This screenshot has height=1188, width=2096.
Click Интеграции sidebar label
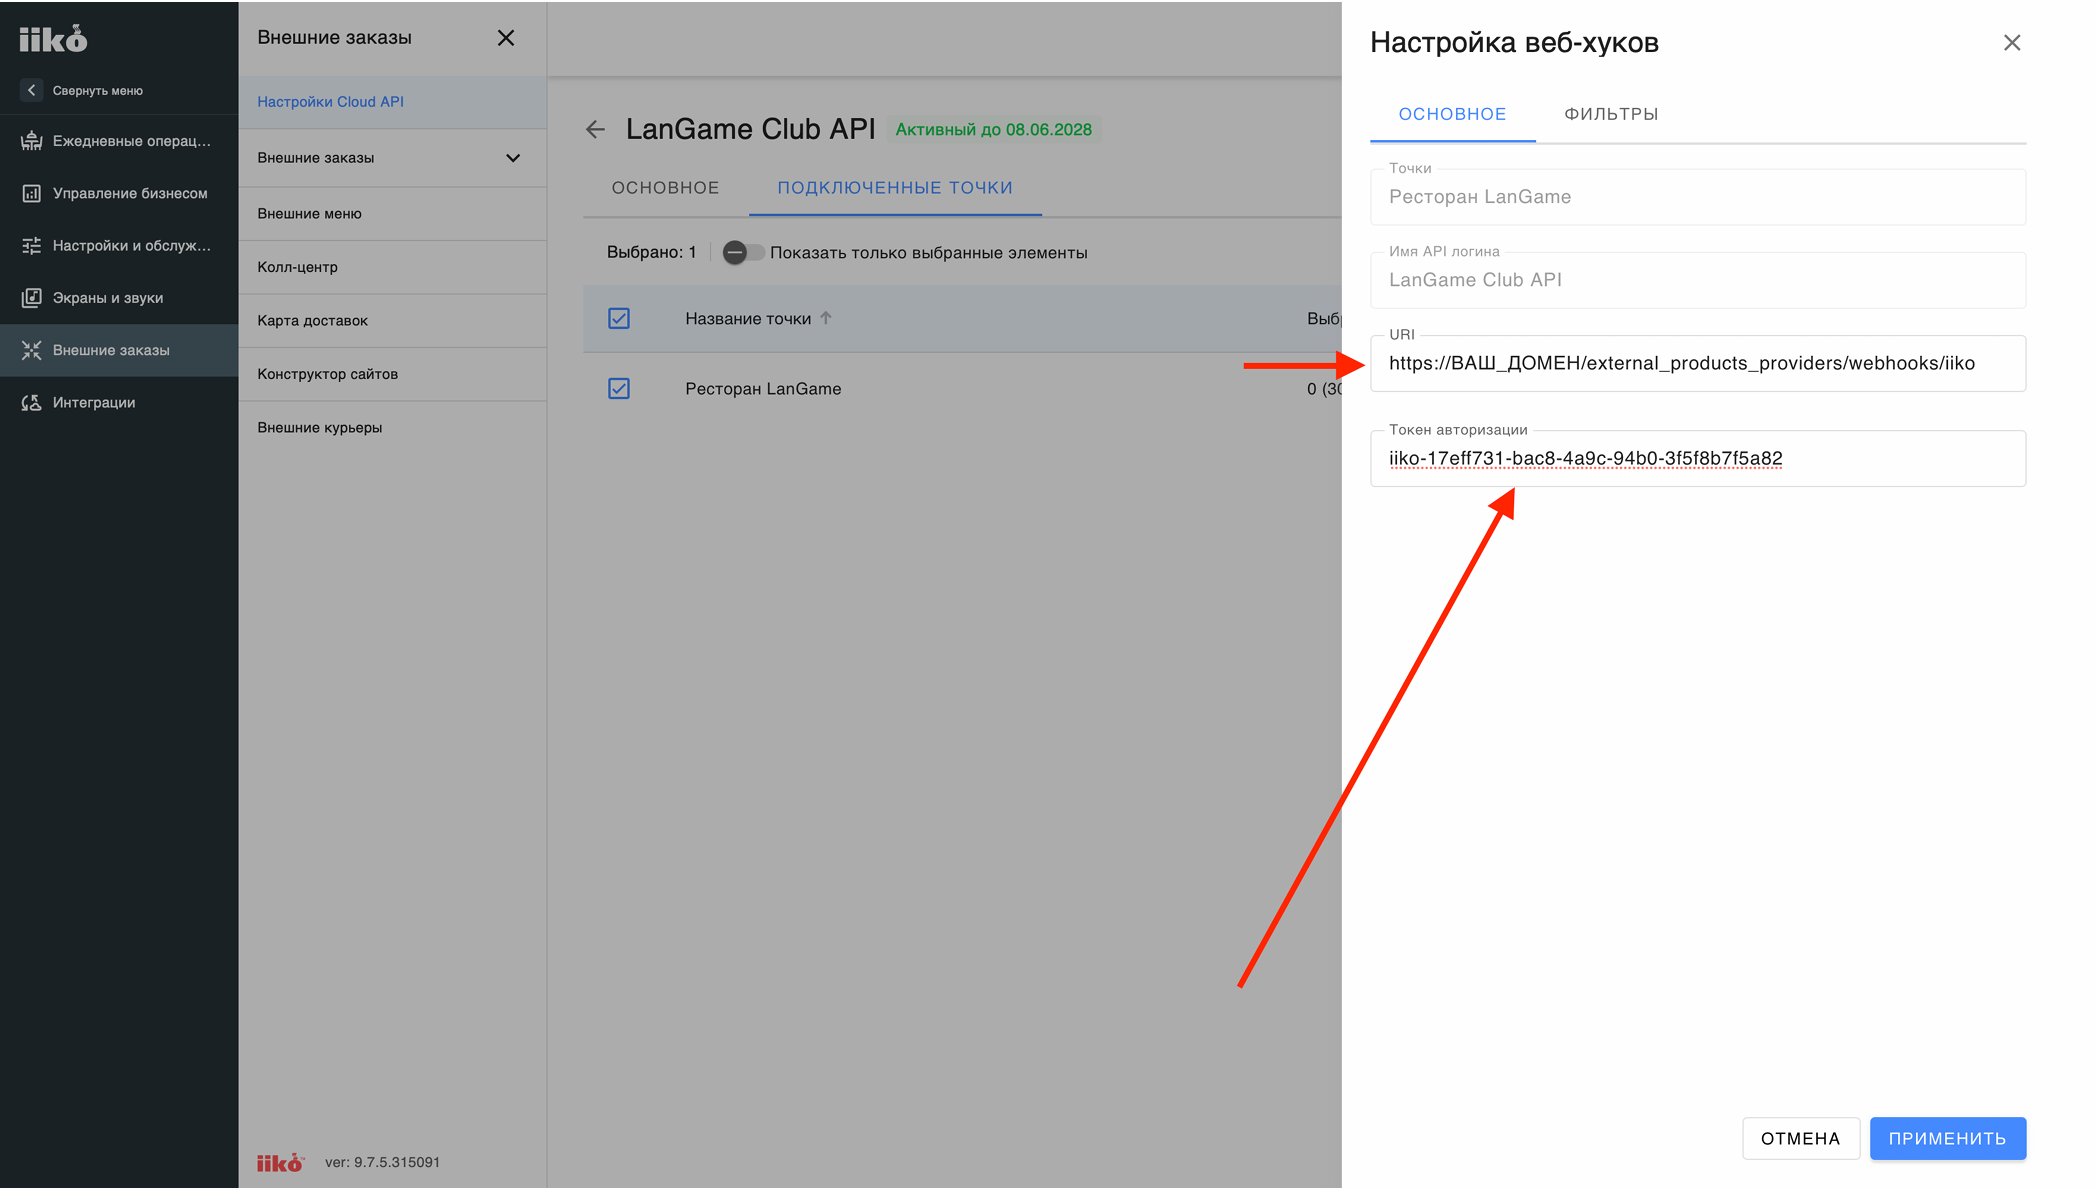(94, 402)
